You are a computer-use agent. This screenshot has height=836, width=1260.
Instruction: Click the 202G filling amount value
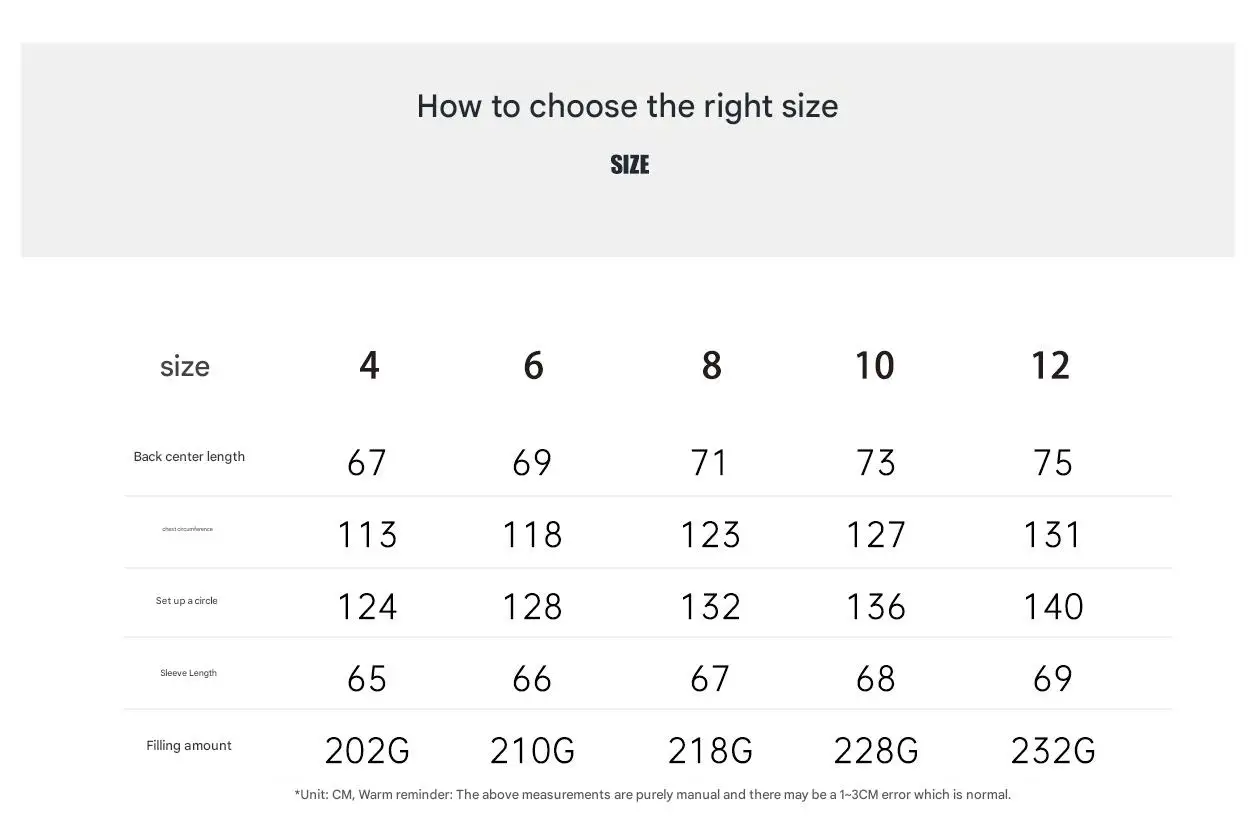[x=367, y=751]
